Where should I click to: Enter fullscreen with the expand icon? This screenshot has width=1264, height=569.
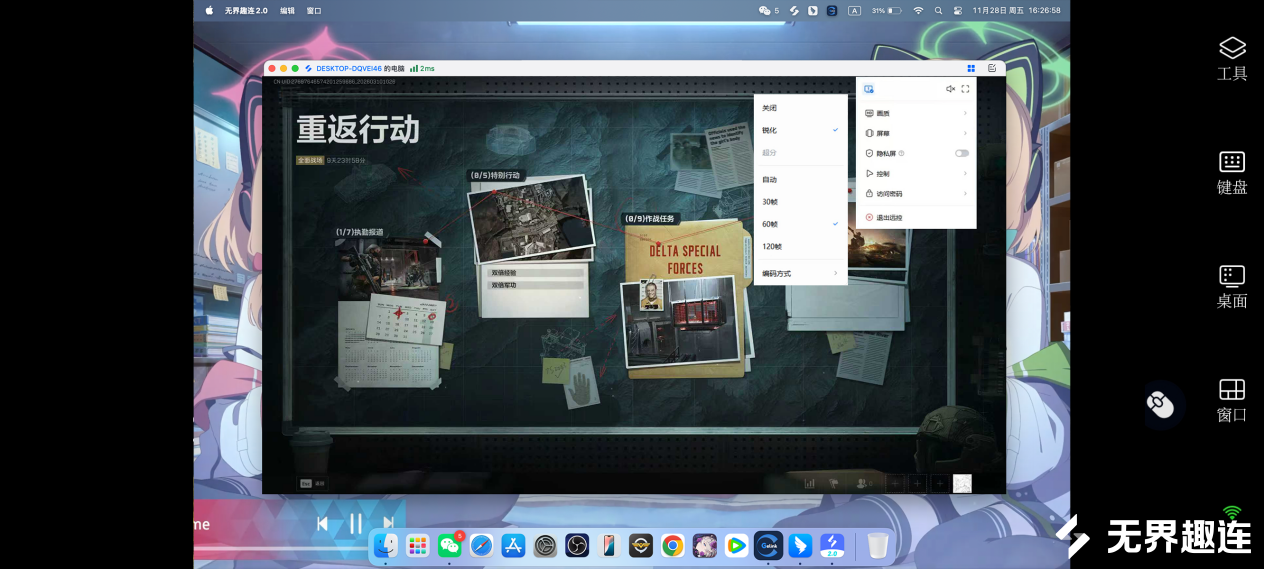(965, 89)
